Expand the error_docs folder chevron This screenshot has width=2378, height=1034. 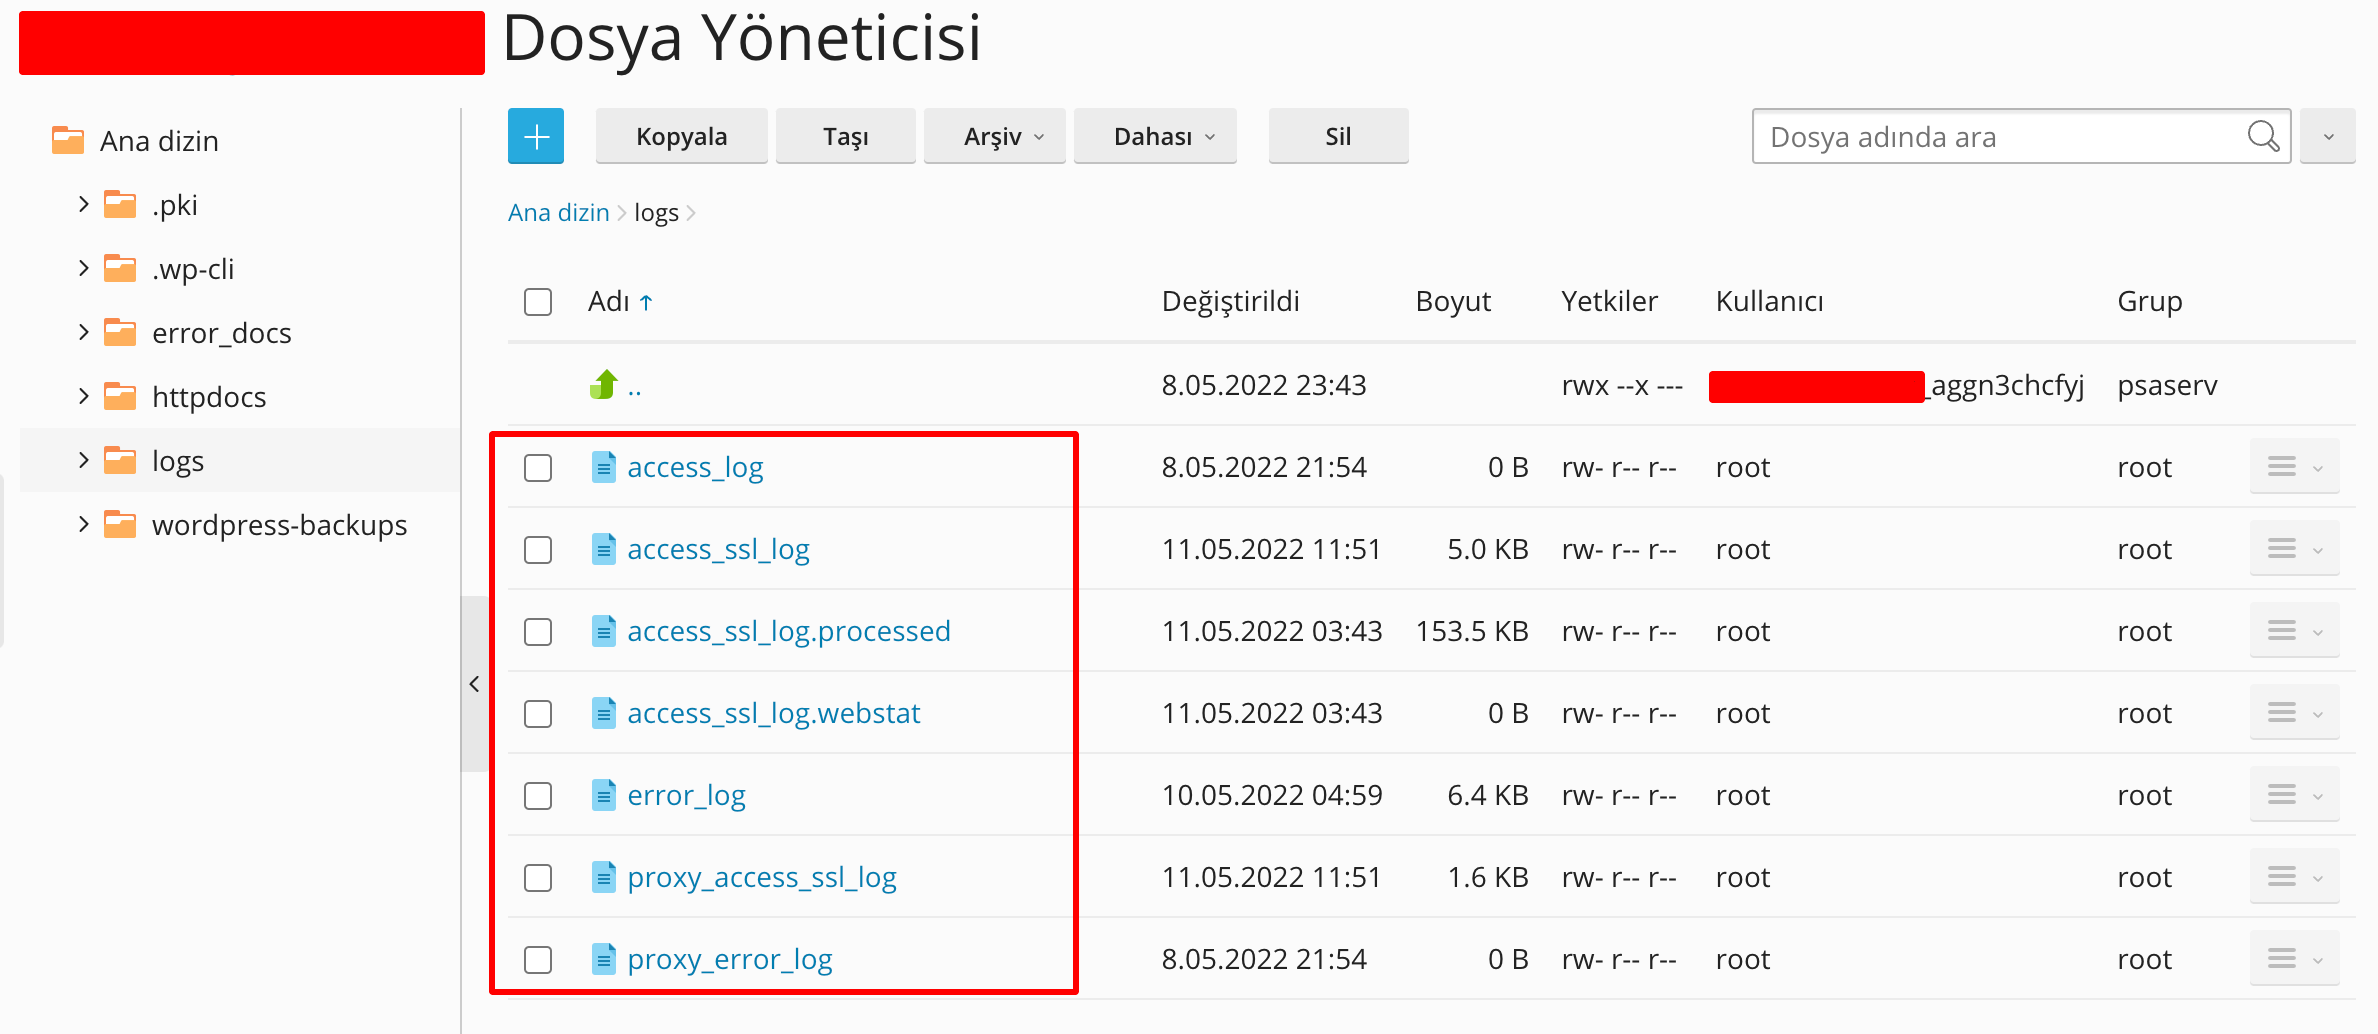[x=83, y=332]
